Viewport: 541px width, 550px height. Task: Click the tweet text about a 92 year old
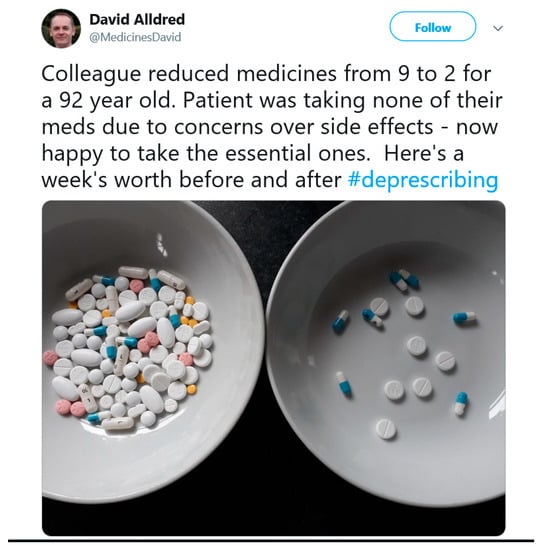point(270,127)
